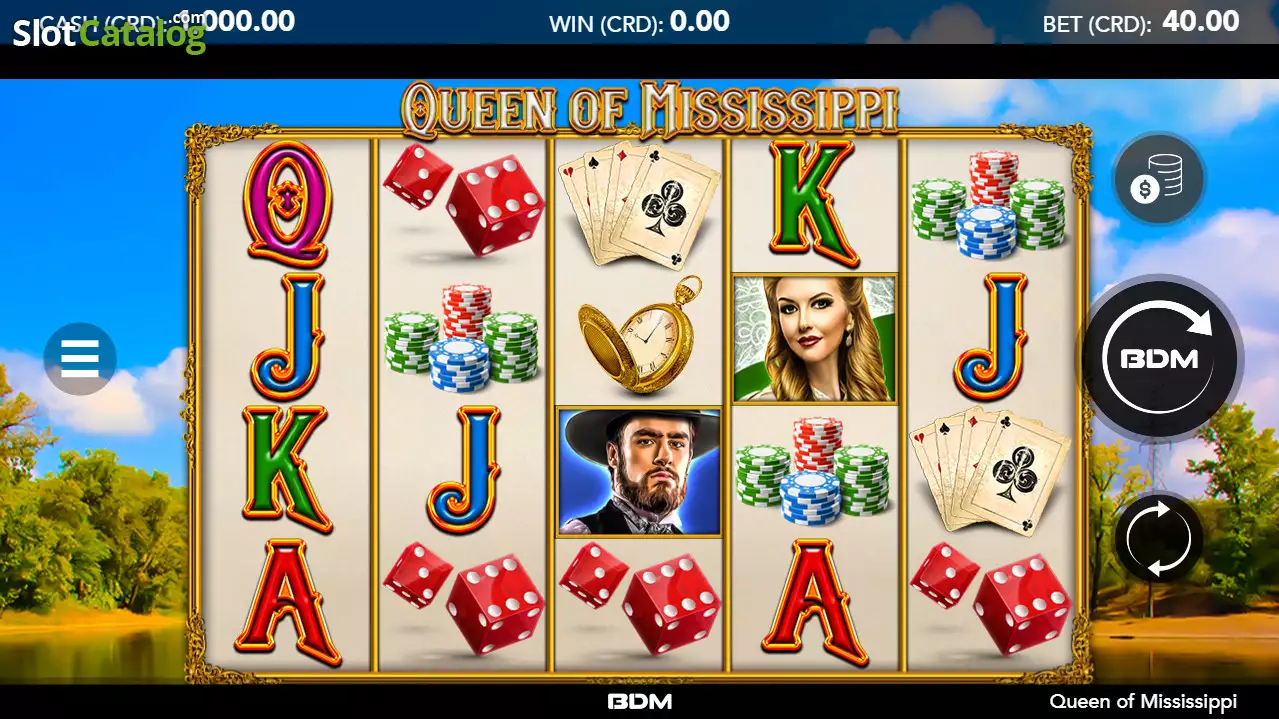Click the pink Q symbol on reel one
The image size is (1279, 719).
point(287,205)
